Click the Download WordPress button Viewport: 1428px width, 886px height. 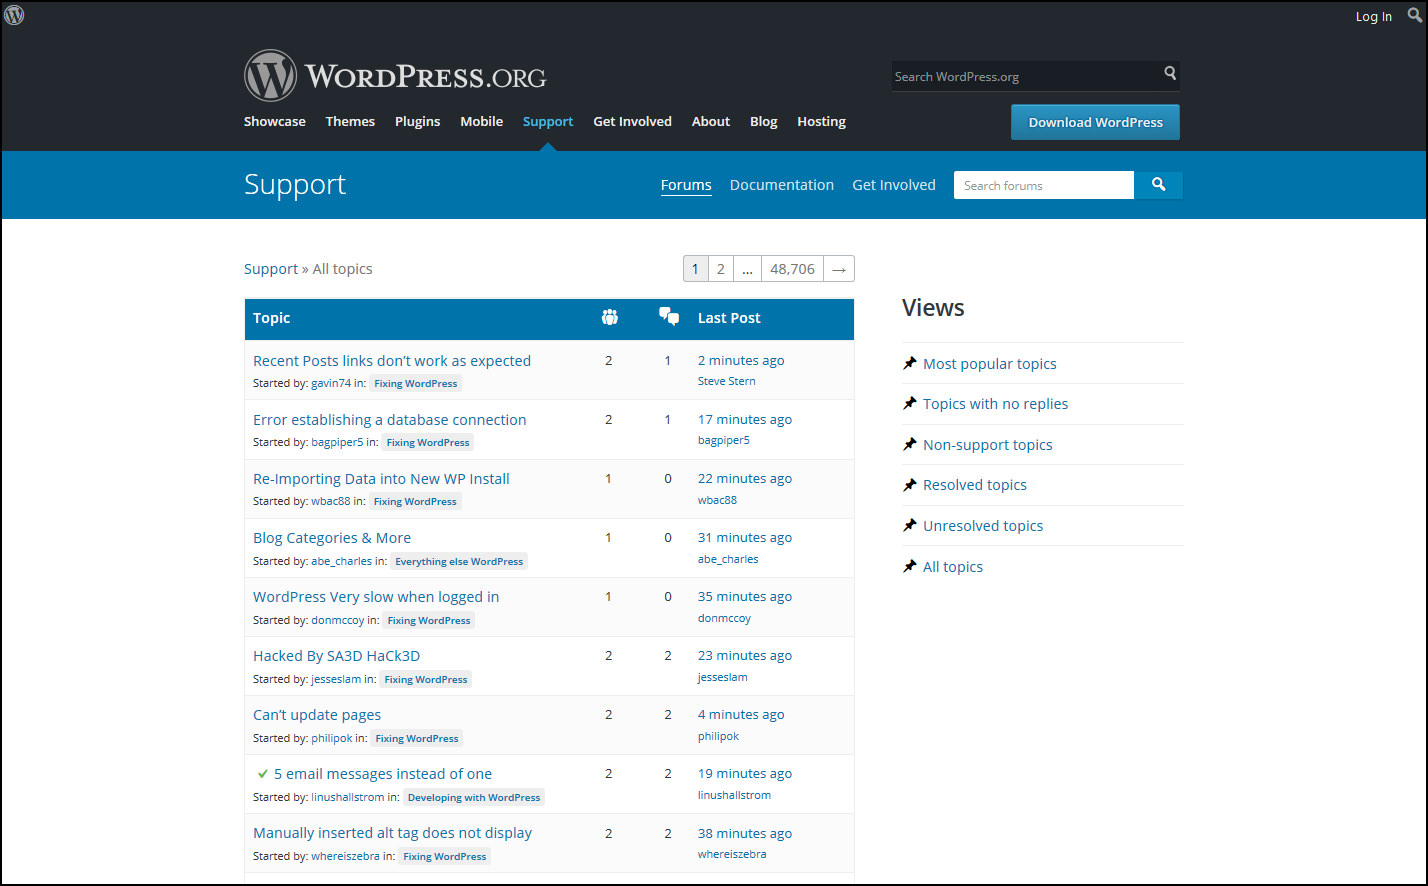[x=1095, y=122]
